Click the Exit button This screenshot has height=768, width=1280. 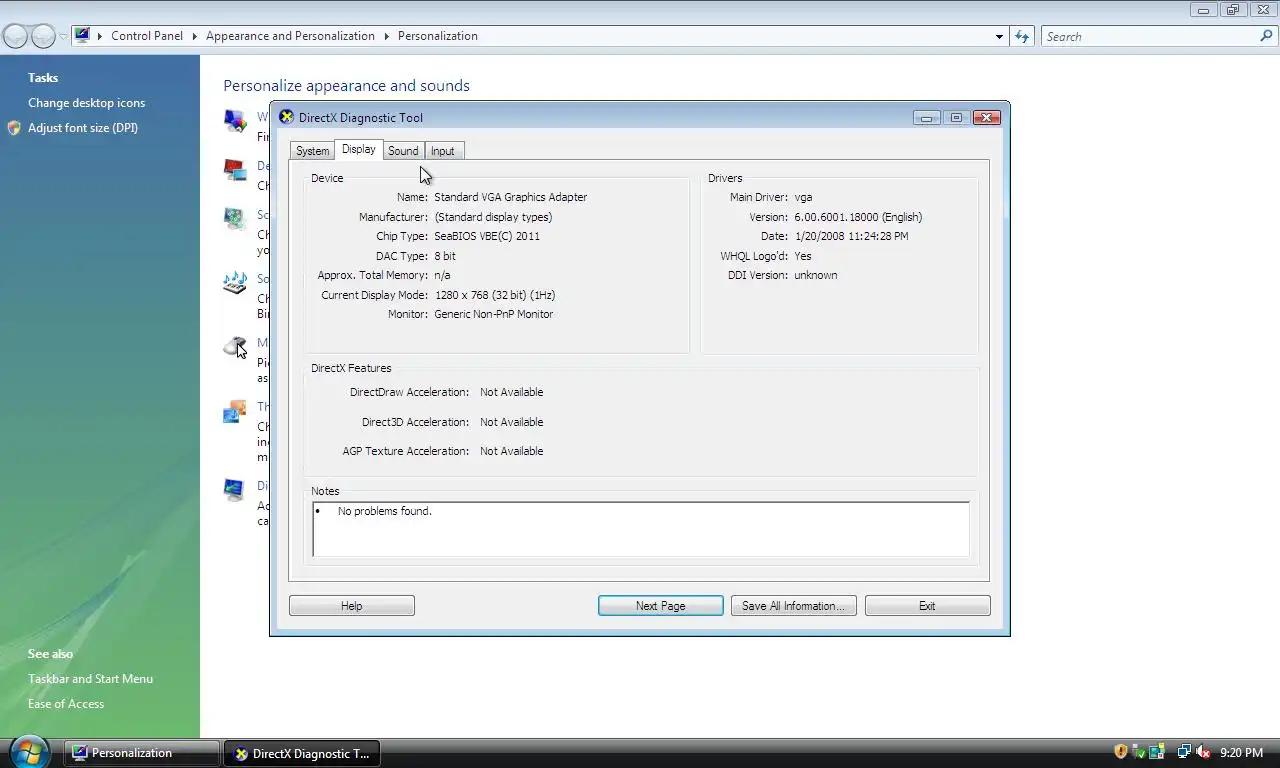(928, 606)
